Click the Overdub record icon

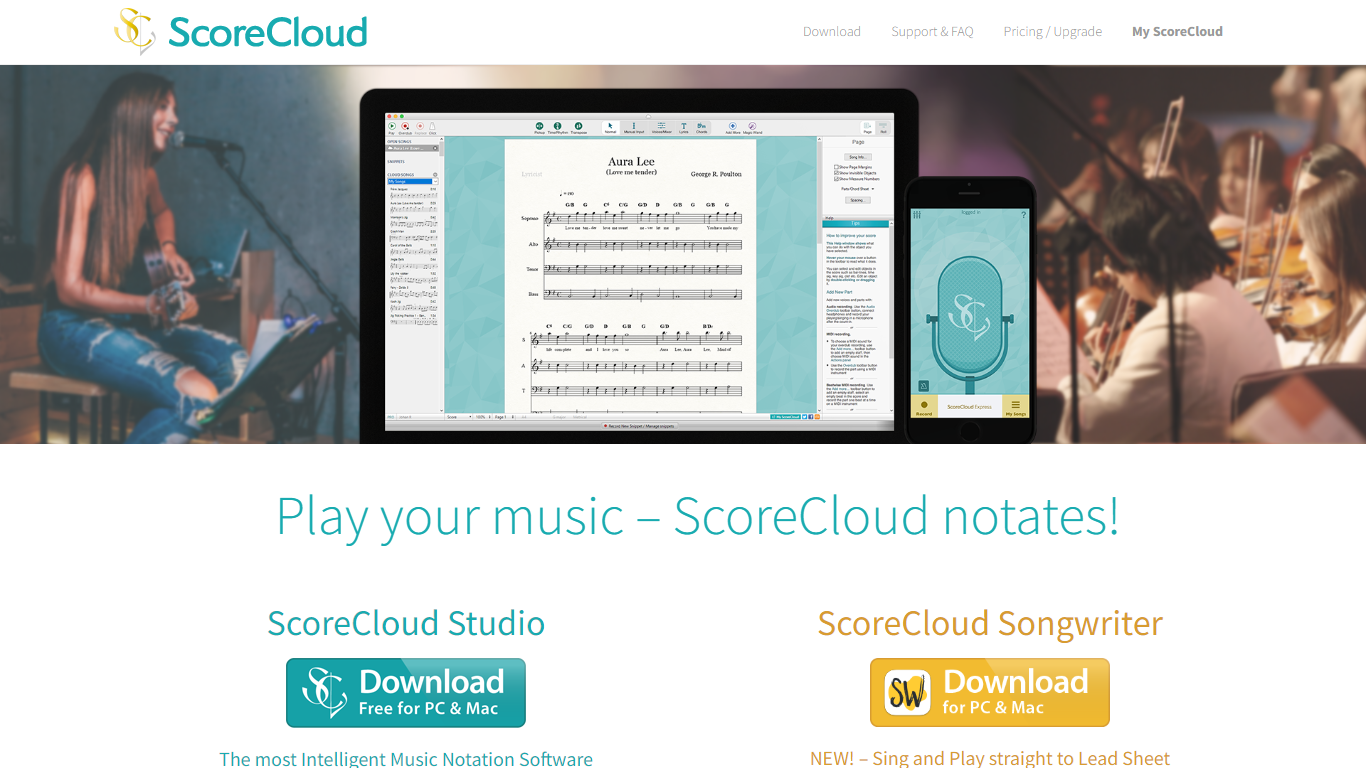(x=405, y=126)
